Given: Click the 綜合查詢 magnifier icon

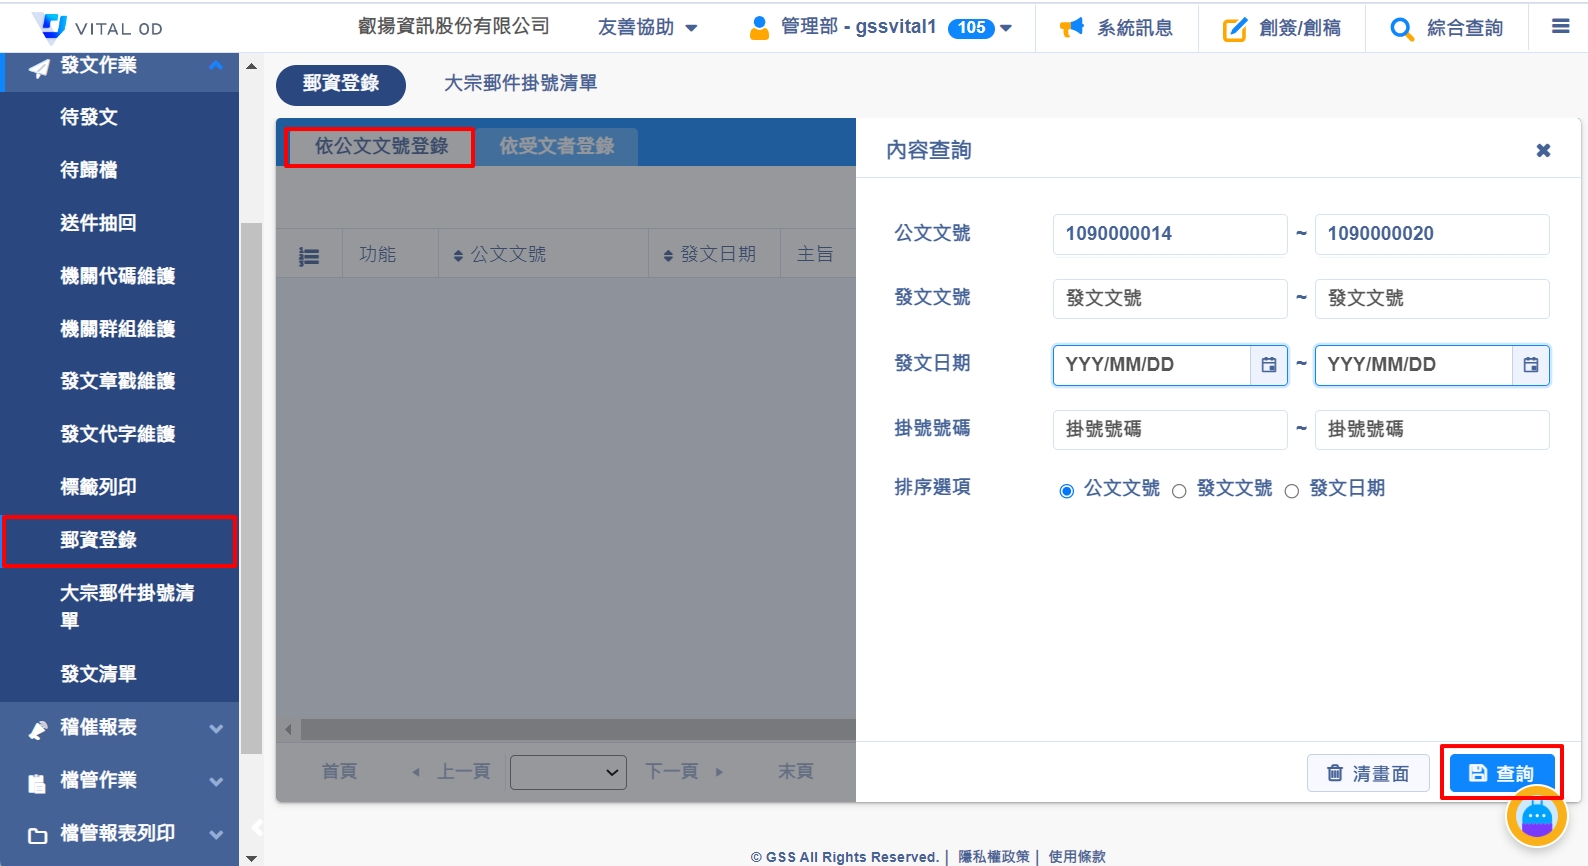Looking at the screenshot, I should [x=1401, y=29].
